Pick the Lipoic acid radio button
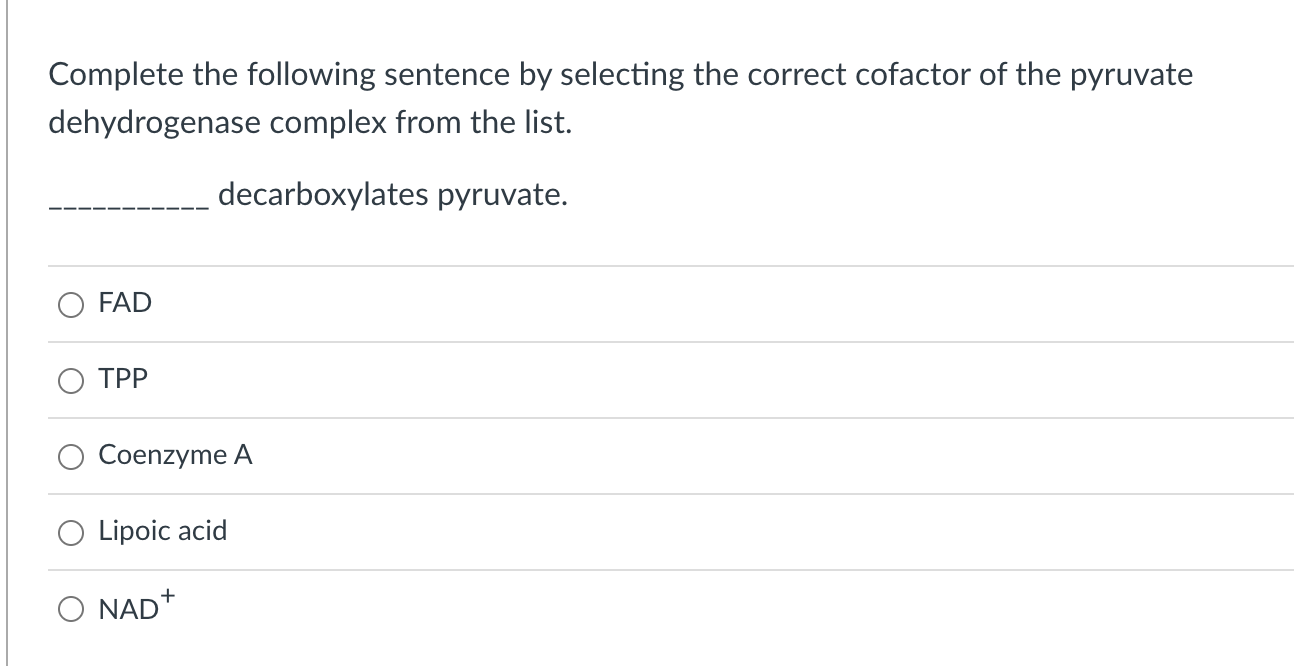Screen dimensions: 1294x666 71,532
